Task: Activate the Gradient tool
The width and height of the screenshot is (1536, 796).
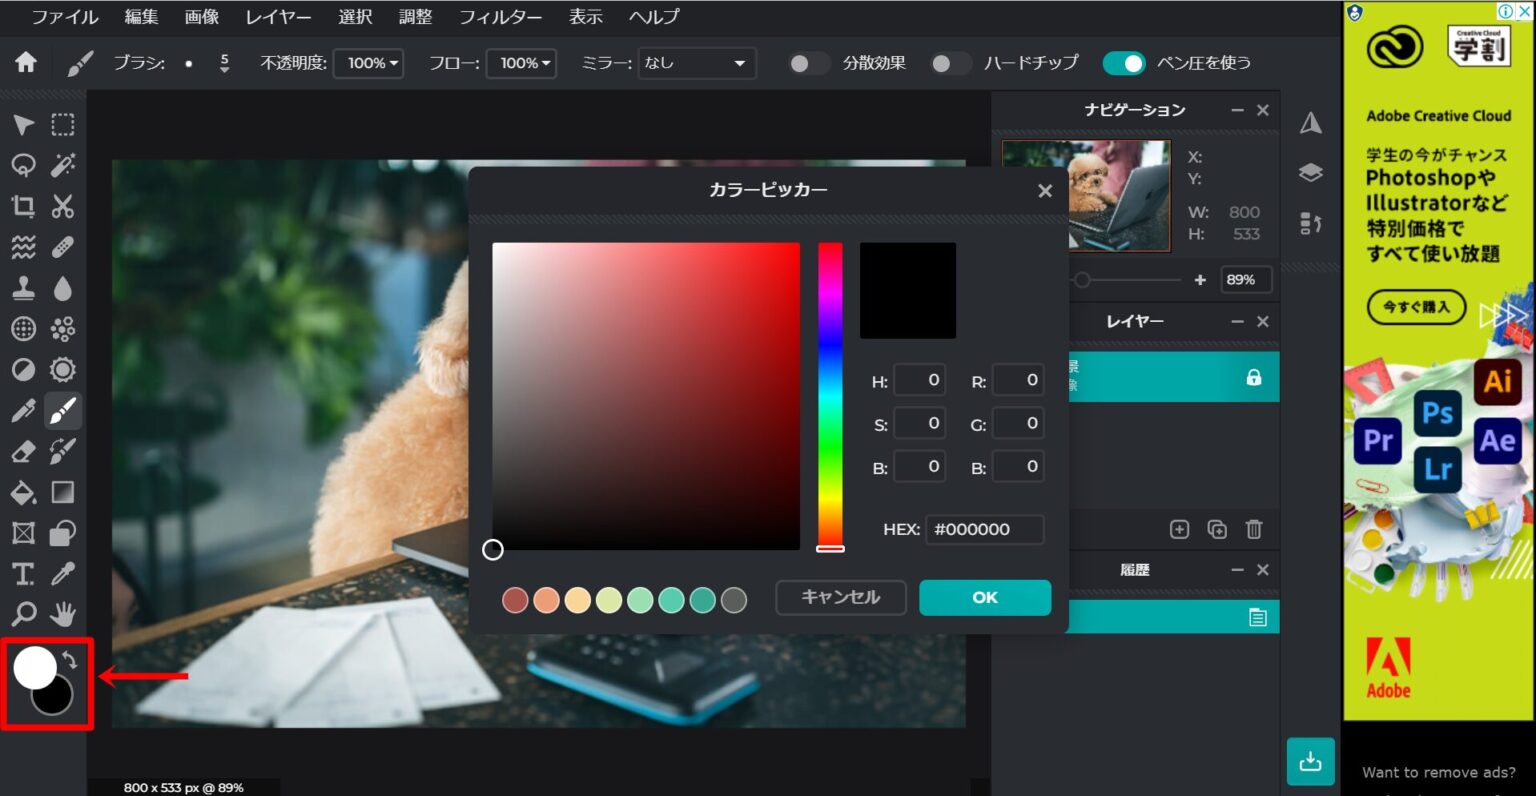Action: coord(63,492)
